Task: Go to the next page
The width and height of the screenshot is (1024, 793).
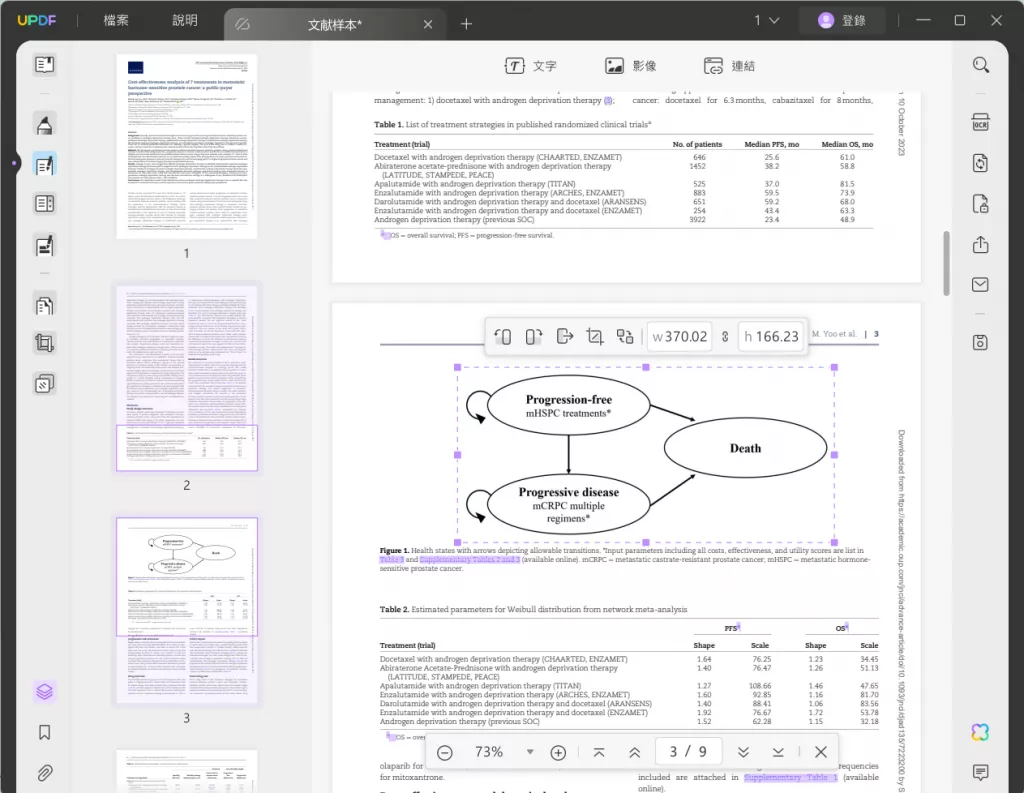Action: tap(743, 753)
